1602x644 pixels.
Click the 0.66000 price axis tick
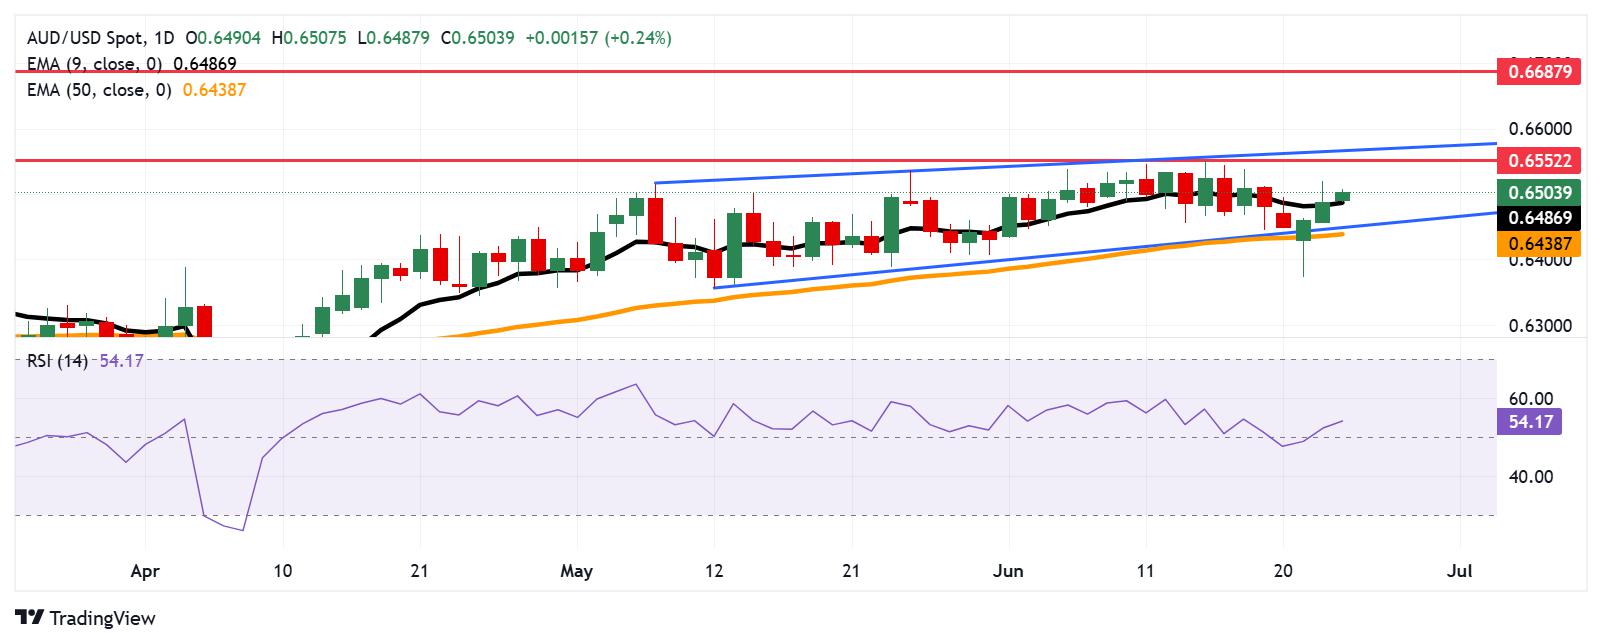1541,129
